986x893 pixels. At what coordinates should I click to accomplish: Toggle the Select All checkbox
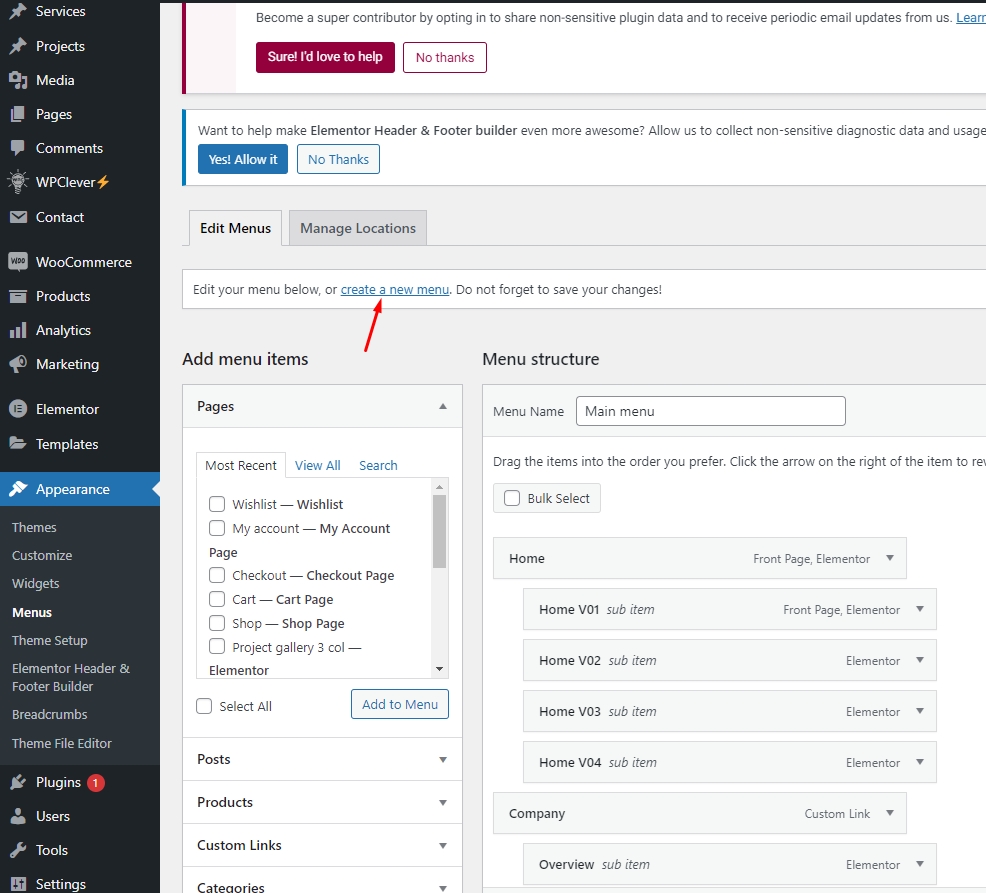tap(205, 706)
